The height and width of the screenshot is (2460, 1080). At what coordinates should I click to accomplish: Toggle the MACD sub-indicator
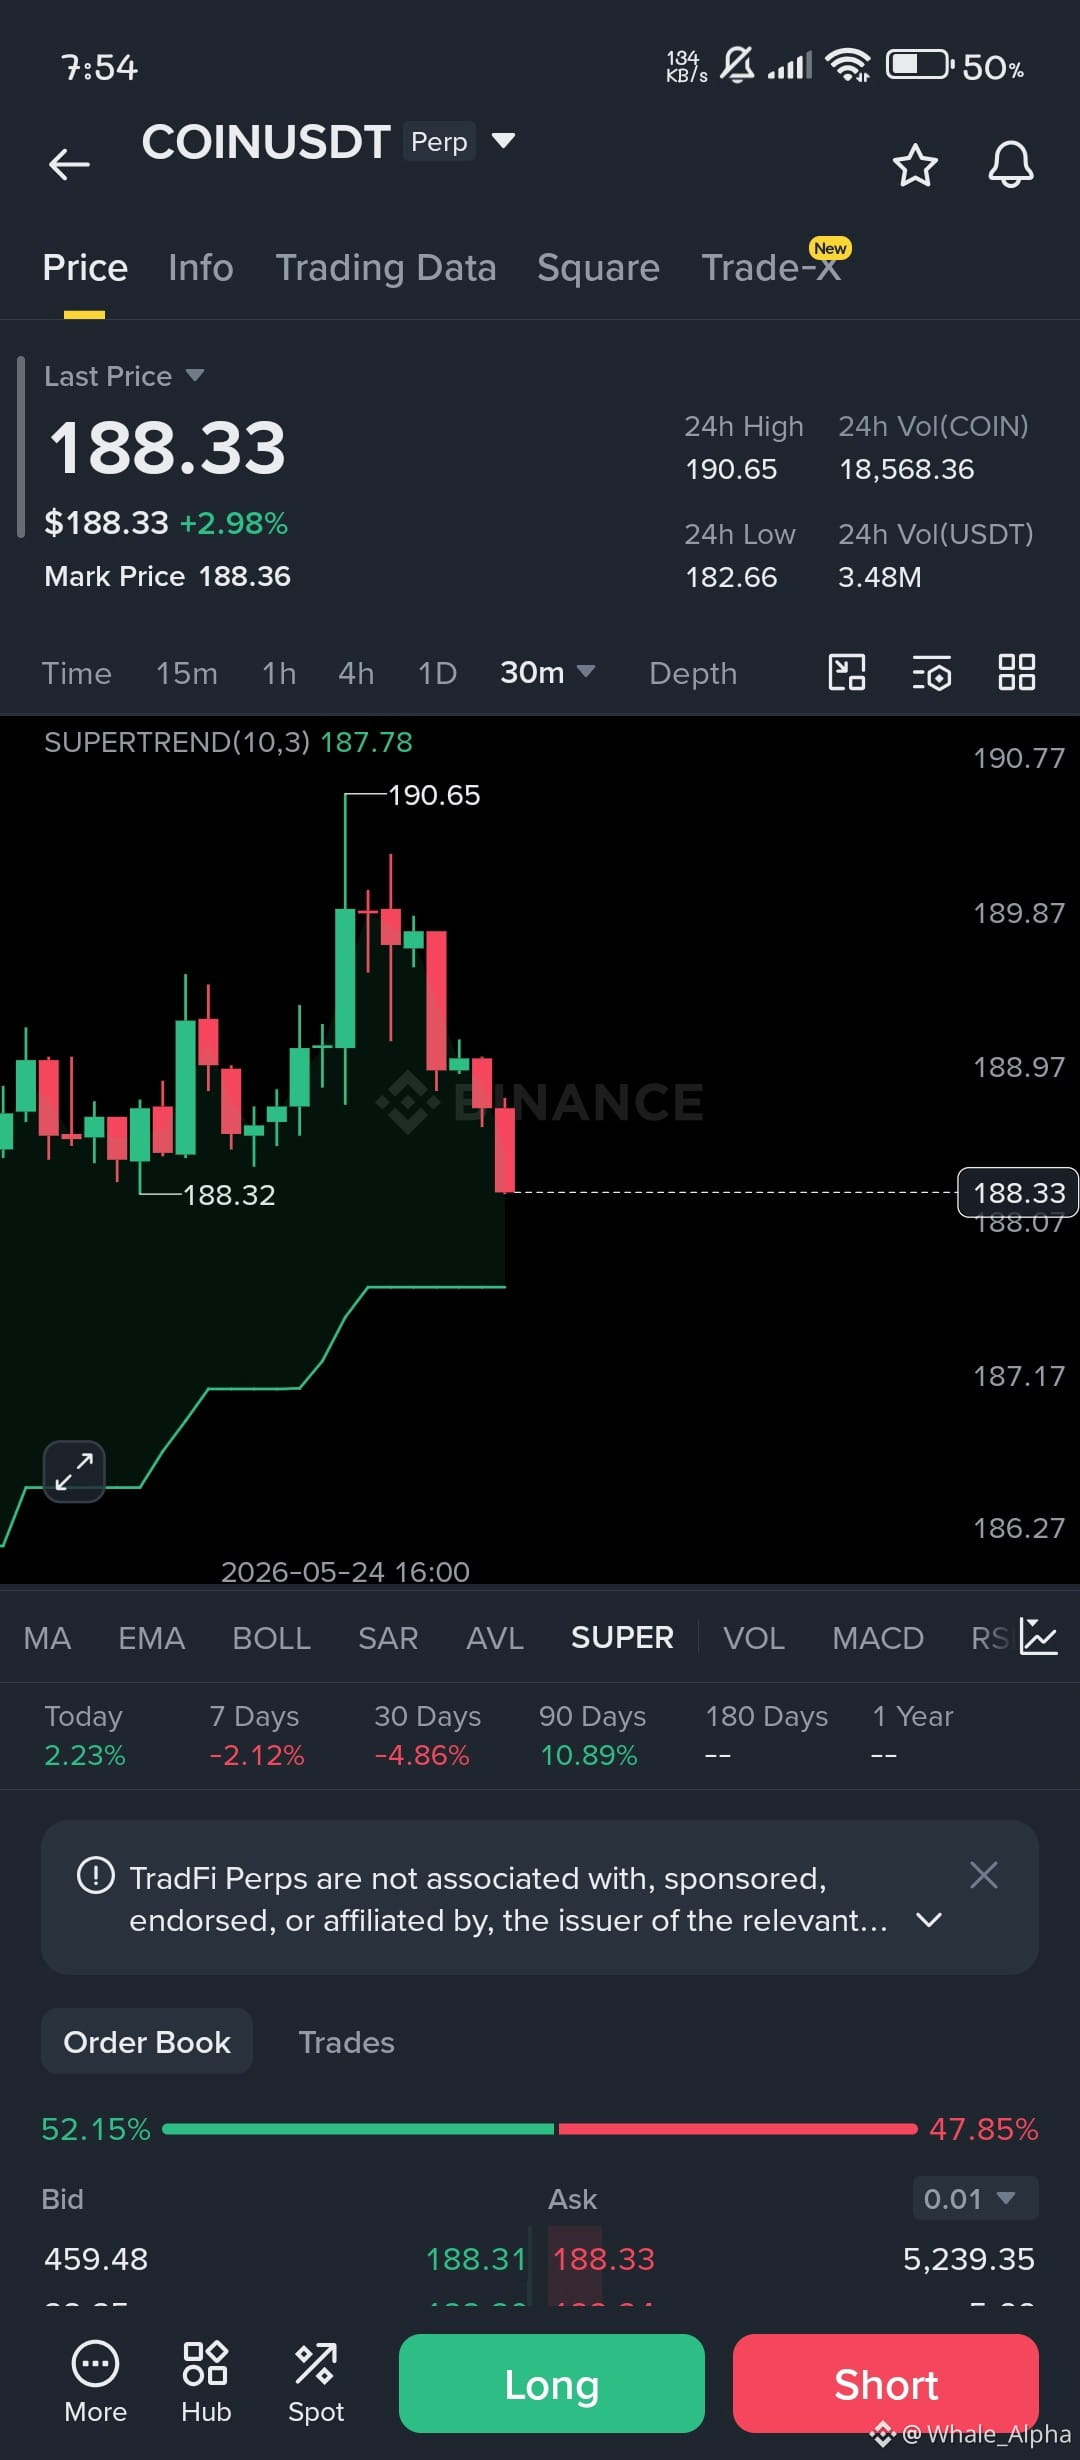tap(878, 1638)
